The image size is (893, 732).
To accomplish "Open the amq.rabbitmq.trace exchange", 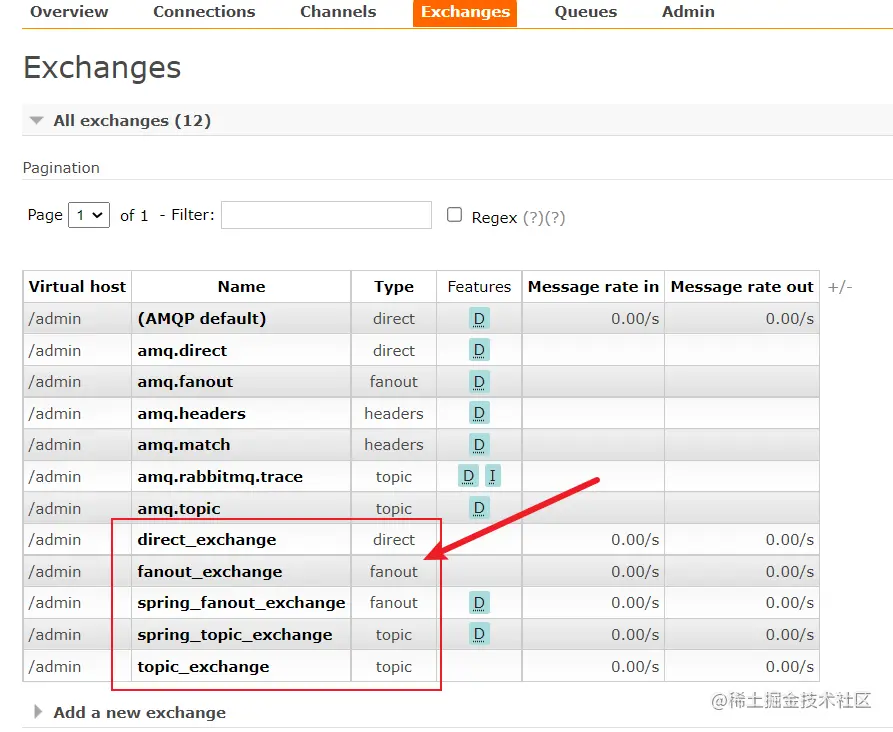I will [x=220, y=477].
